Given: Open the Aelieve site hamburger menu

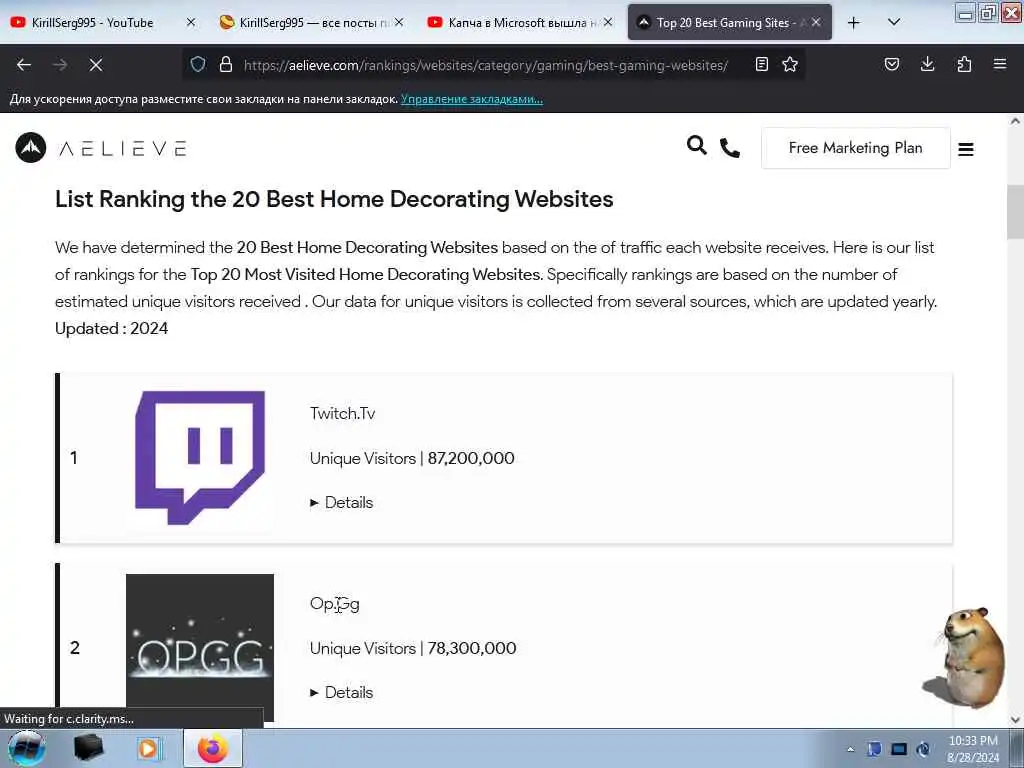Looking at the screenshot, I should 966,150.
